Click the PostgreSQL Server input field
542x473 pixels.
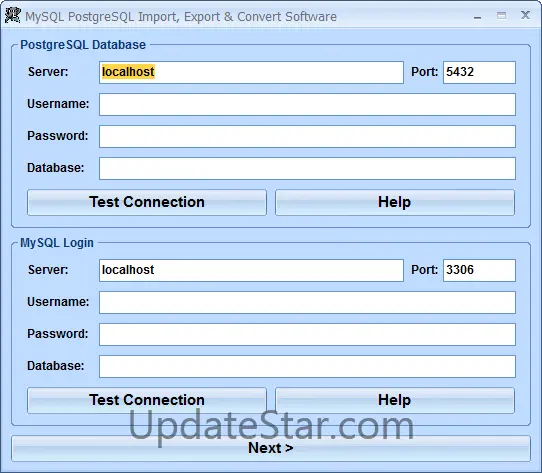(251, 72)
